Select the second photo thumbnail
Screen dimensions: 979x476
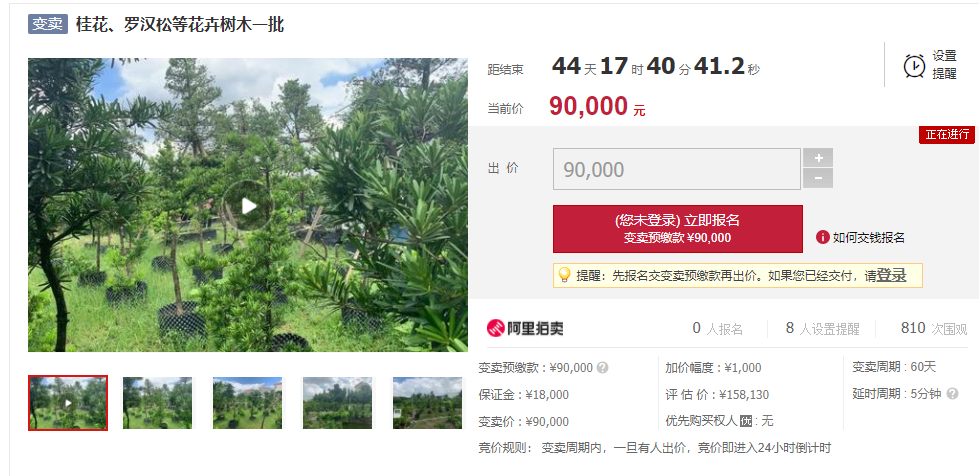pyautogui.click(x=157, y=403)
